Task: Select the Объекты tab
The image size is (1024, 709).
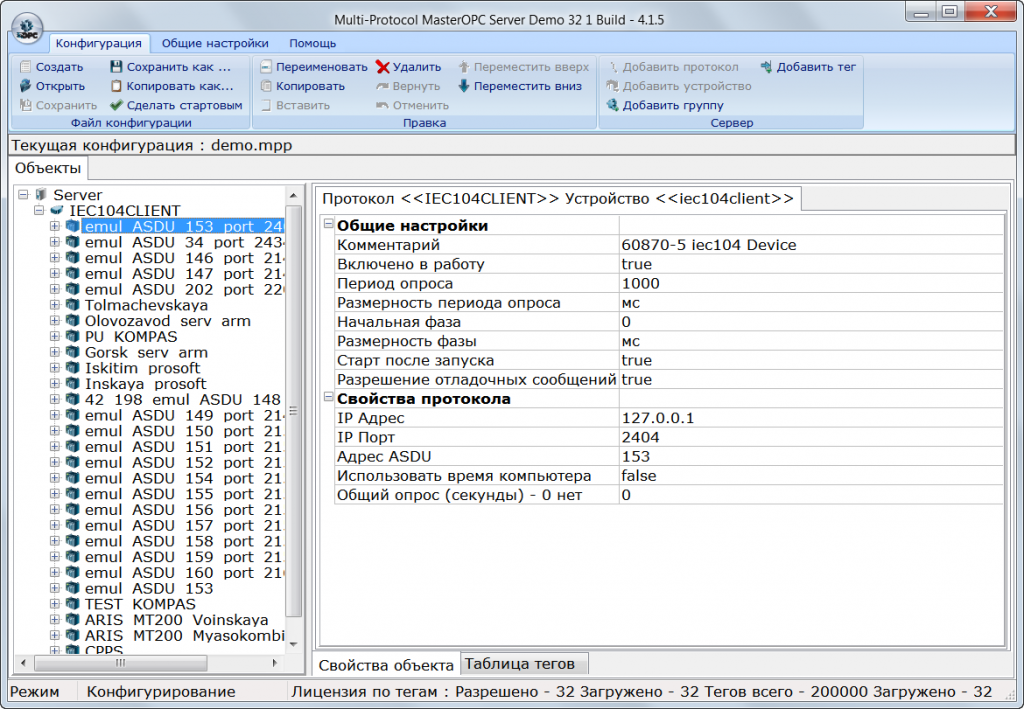Action: (48, 168)
